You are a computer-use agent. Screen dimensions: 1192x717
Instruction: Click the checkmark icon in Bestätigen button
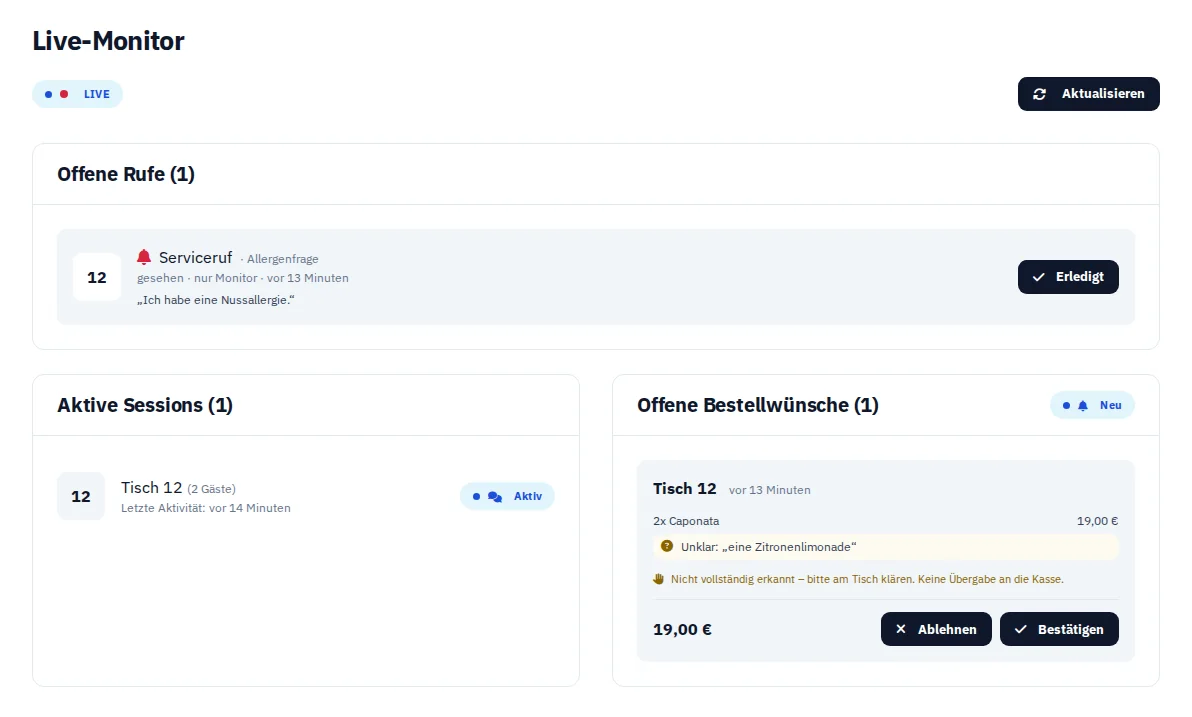coord(1021,629)
